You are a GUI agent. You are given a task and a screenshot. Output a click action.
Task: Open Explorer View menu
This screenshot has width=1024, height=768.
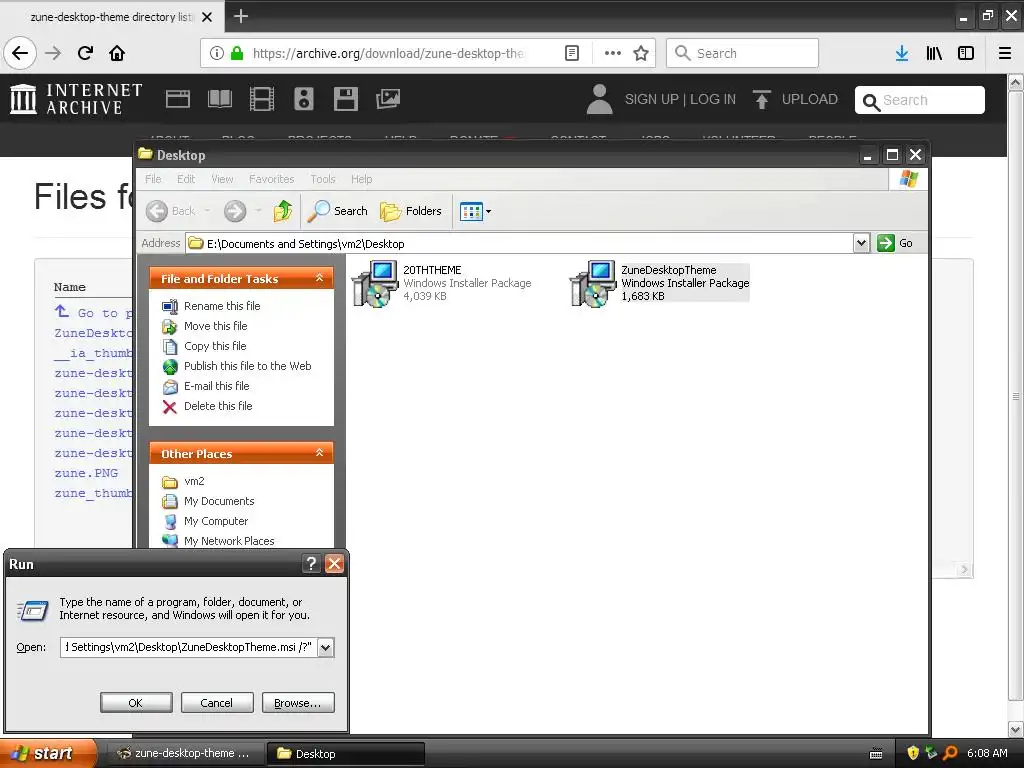pyautogui.click(x=222, y=179)
